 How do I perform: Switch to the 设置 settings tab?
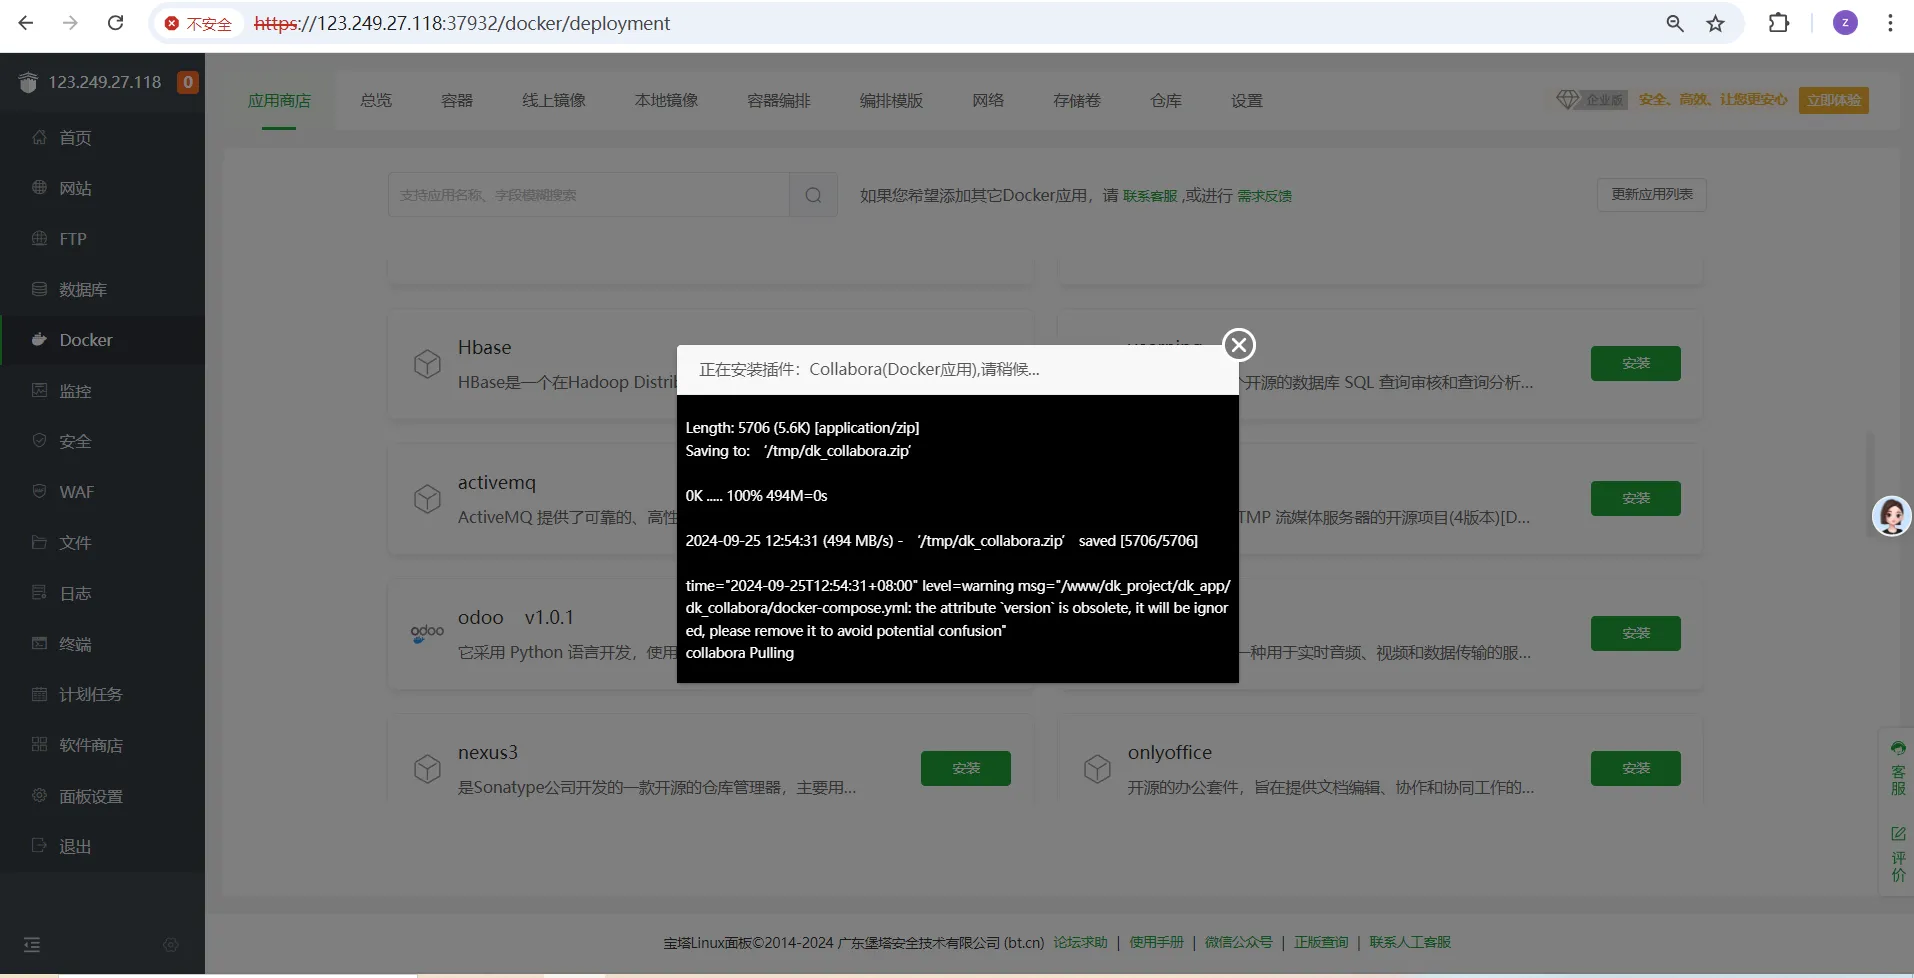(x=1247, y=100)
